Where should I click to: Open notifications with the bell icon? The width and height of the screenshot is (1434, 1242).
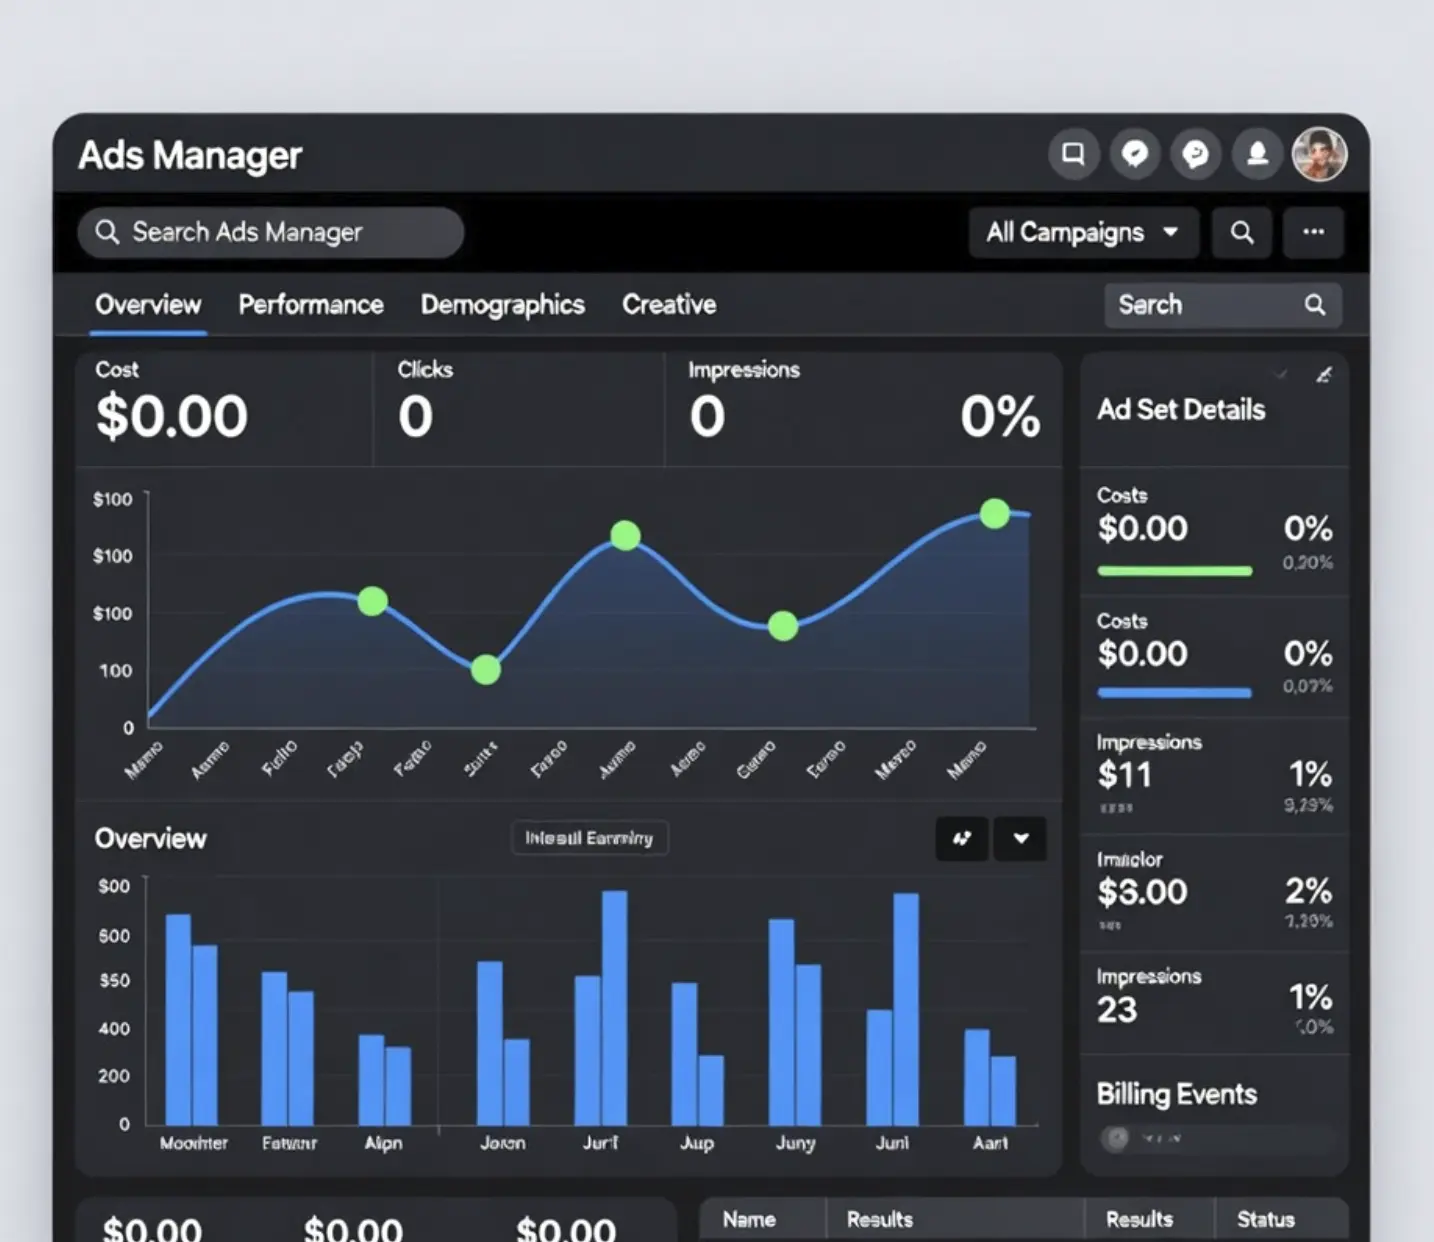[1257, 154]
